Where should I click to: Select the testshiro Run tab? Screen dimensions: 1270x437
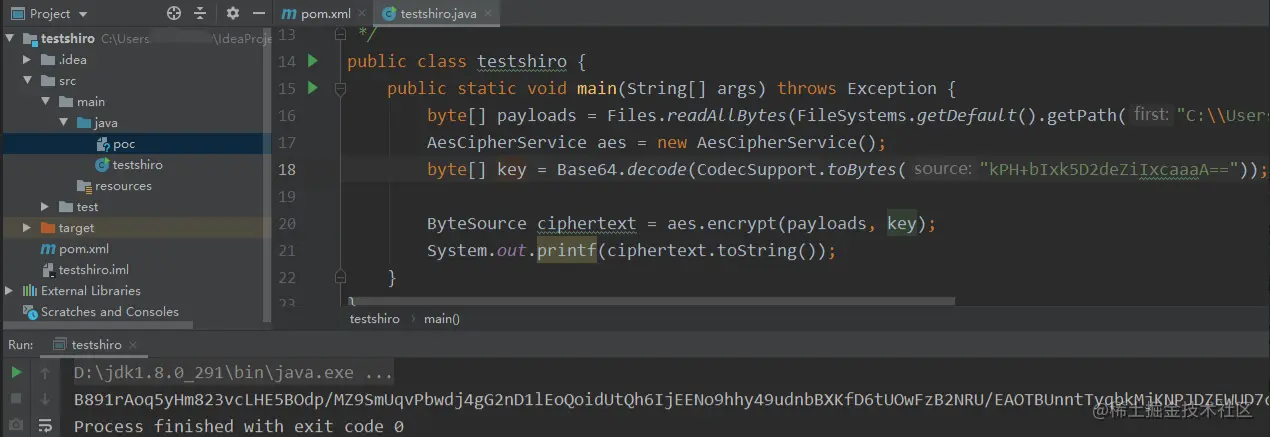tap(96, 345)
